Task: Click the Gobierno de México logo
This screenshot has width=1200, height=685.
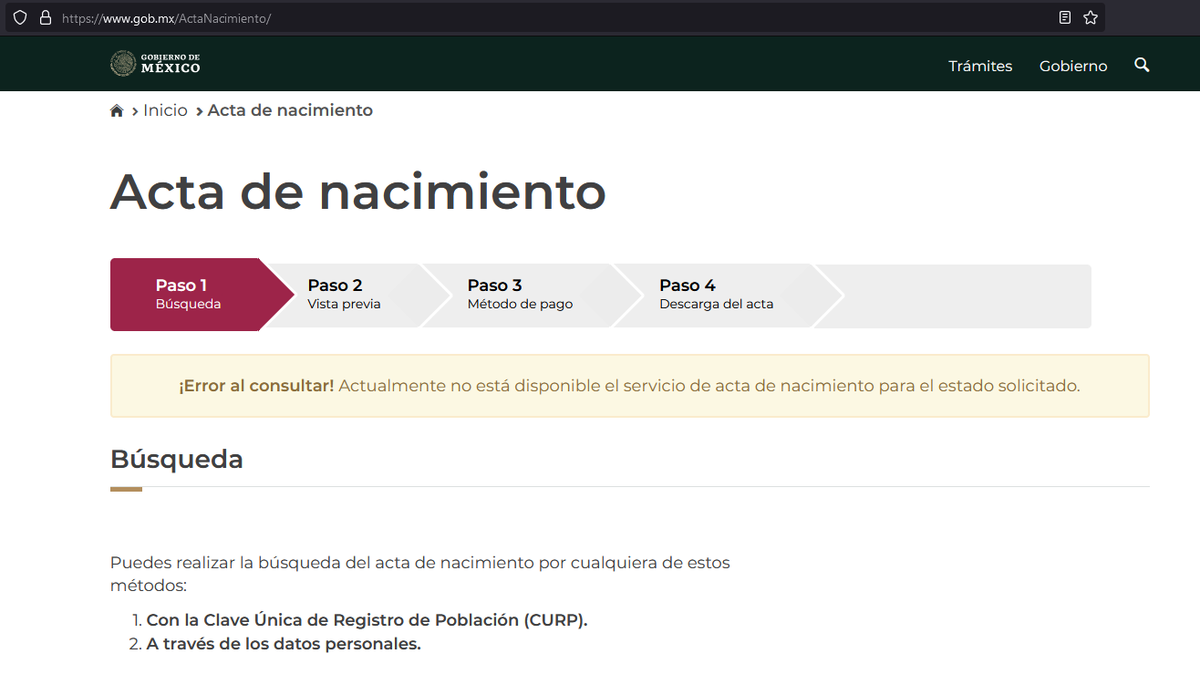Action: [155, 63]
